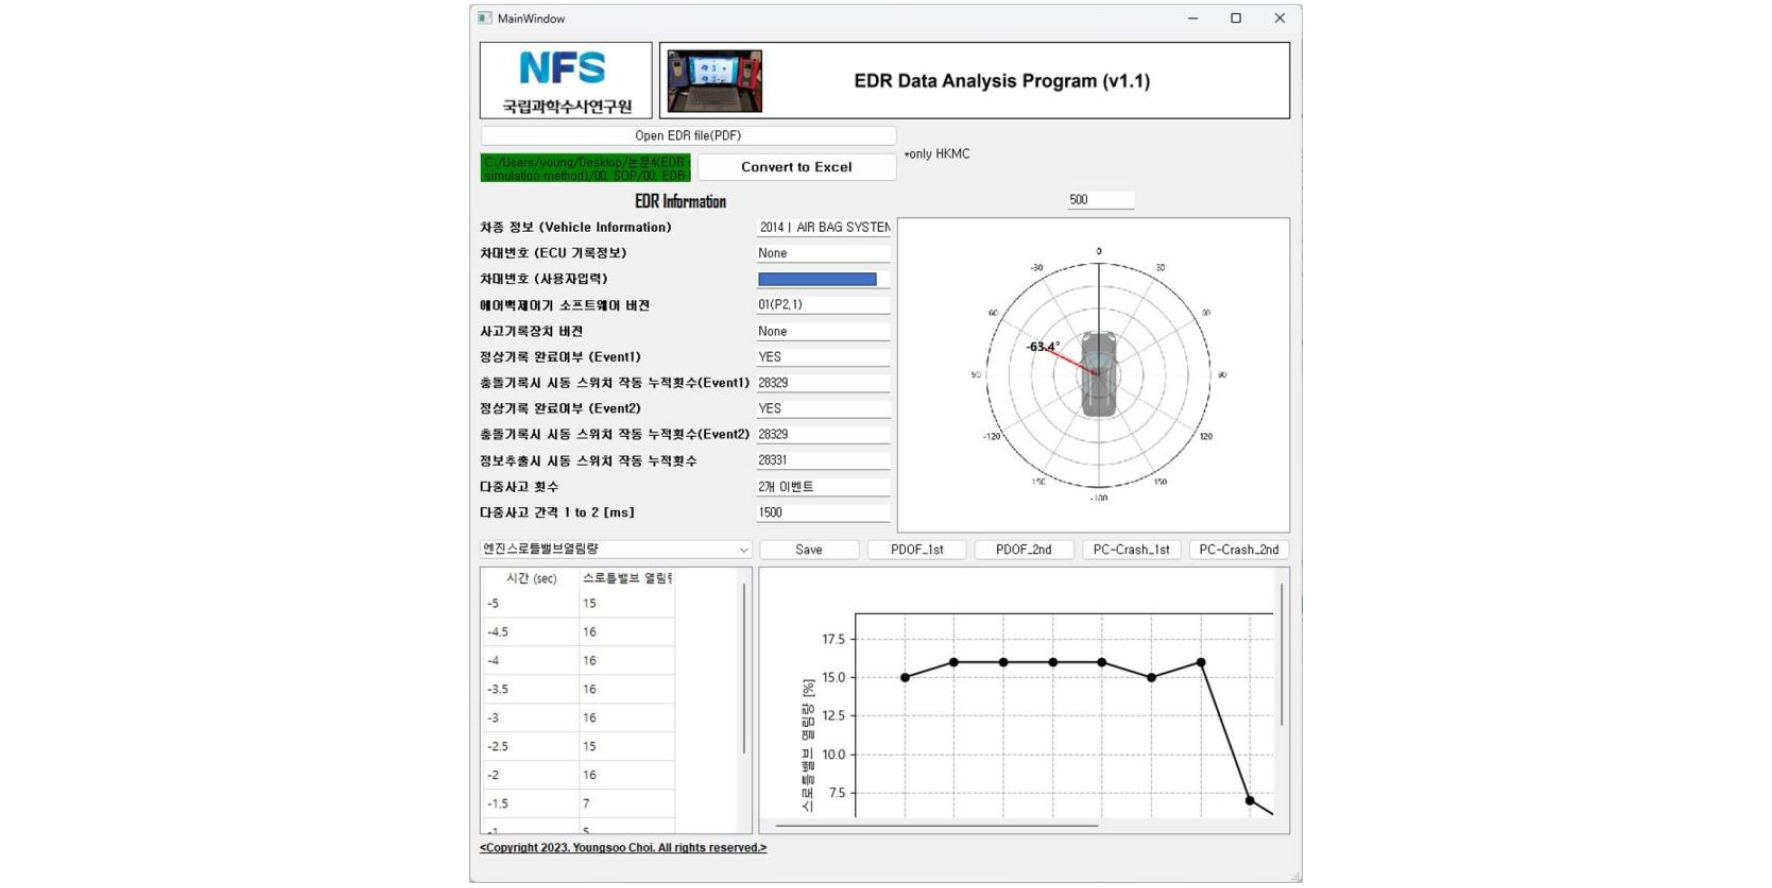Click the PC-Crash_1st button
Viewport: 1772px width, 888px height.
pos(1131,549)
